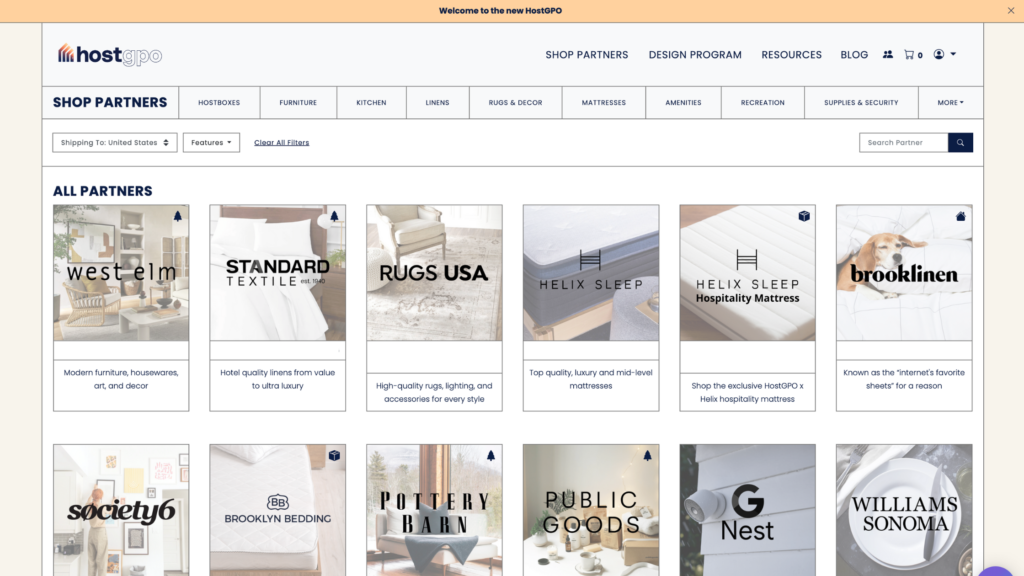This screenshot has width=1024, height=576.
Task: Click the search magnifier button
Action: (x=960, y=142)
